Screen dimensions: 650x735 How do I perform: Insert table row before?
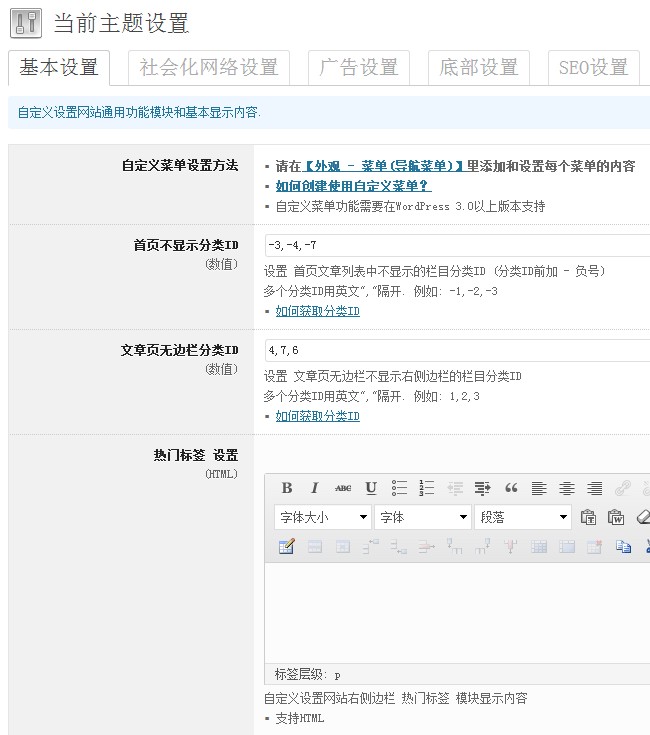370,547
